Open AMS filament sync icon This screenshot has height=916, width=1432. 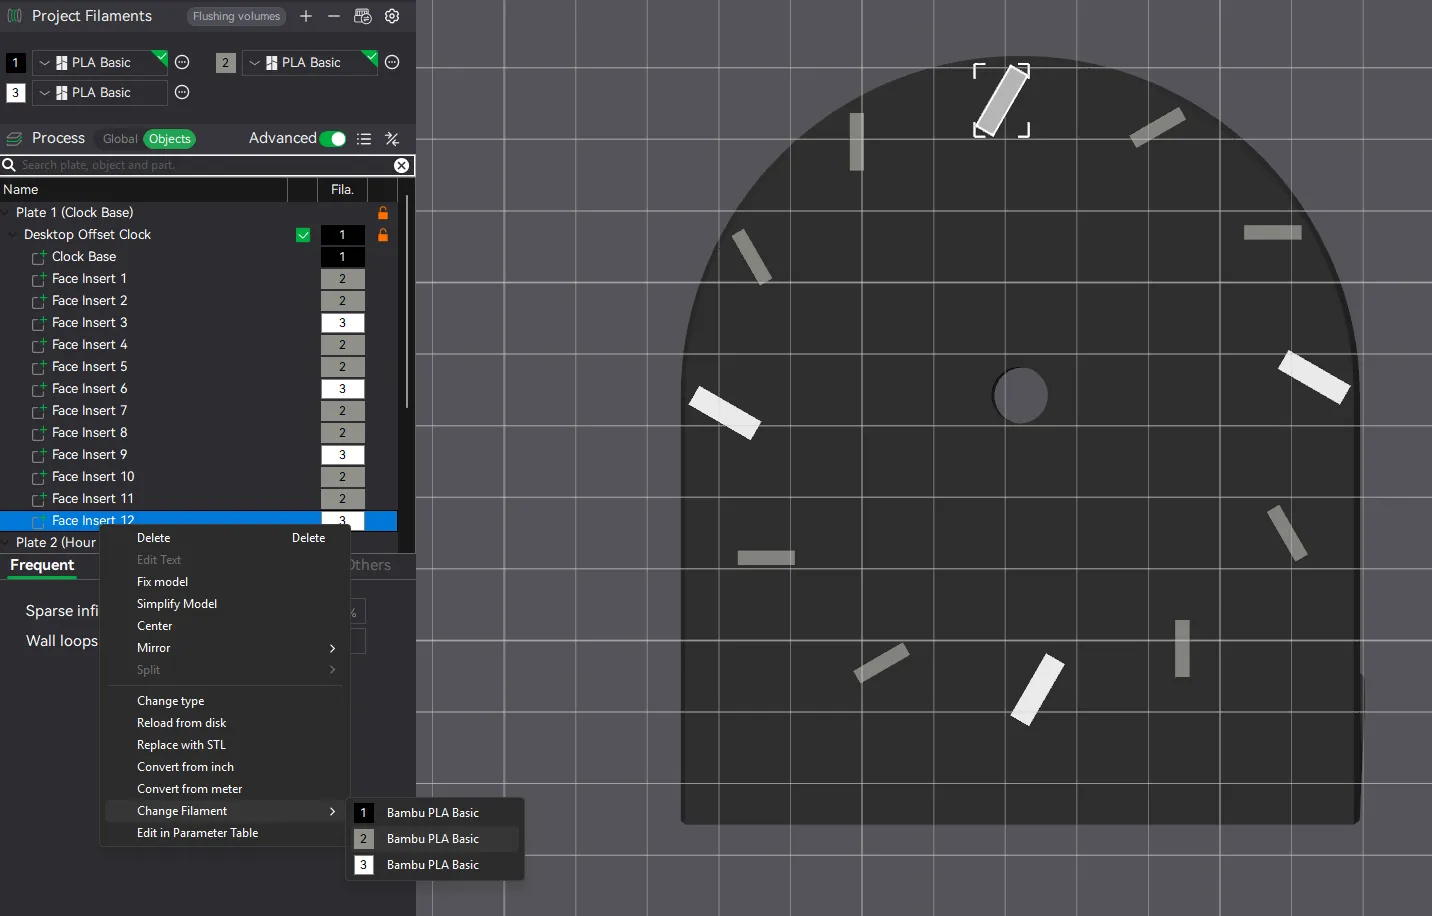363,16
